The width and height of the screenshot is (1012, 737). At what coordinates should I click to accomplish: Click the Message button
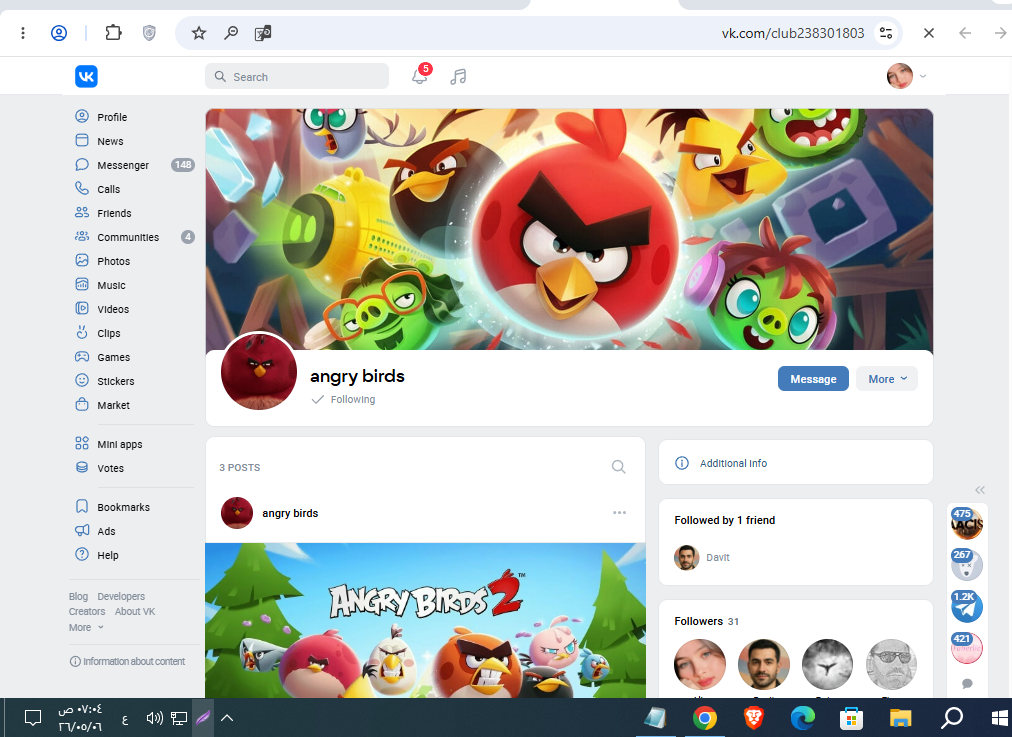coord(813,379)
